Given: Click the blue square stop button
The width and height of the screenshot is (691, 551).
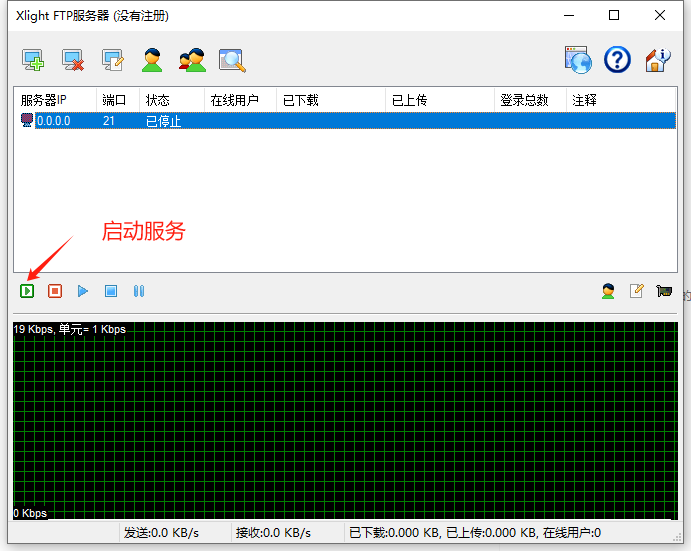Looking at the screenshot, I should 111,291.
